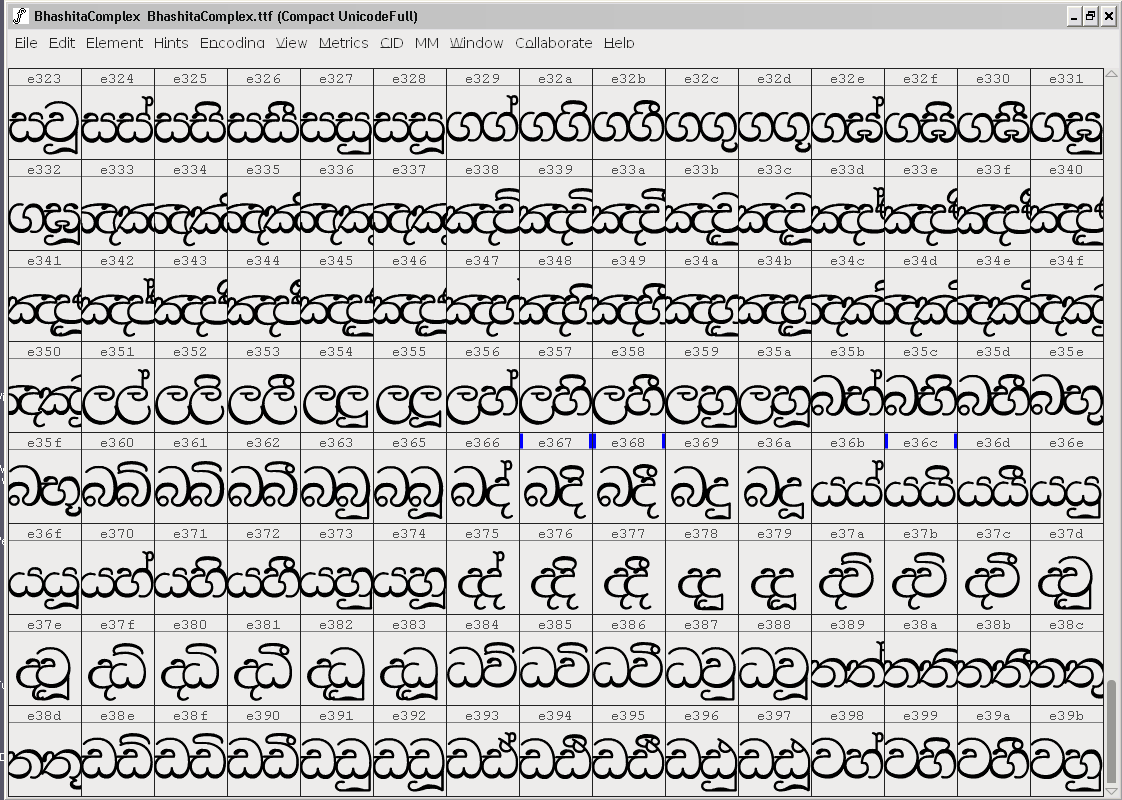This screenshot has height=800, width=1122.
Task: Open the MM menu
Action: [426, 43]
